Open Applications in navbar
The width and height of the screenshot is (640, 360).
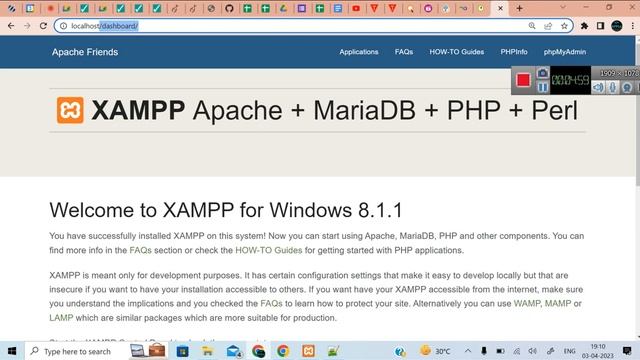point(359,52)
